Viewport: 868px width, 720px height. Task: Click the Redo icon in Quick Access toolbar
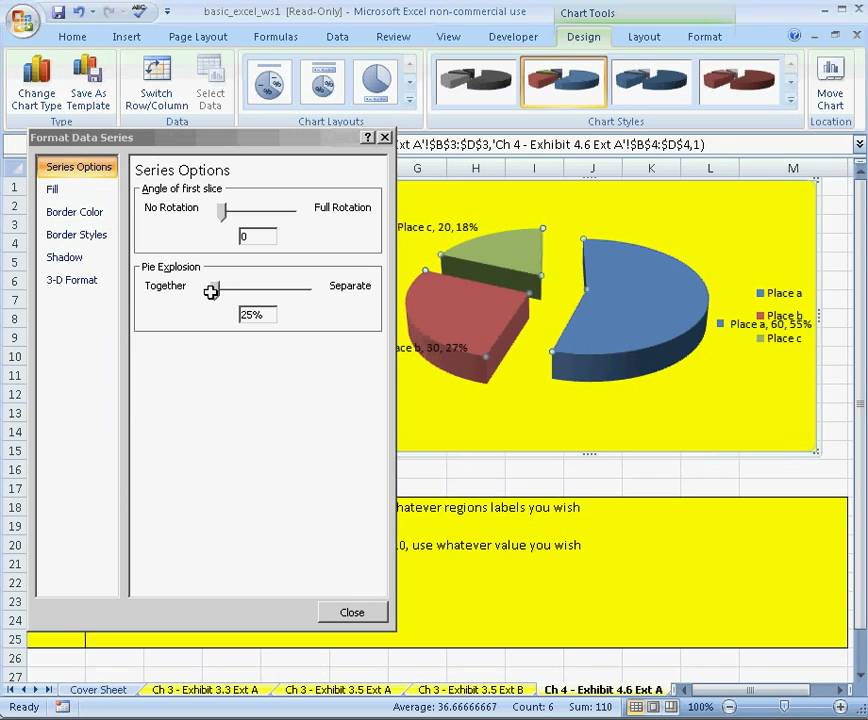tap(109, 12)
